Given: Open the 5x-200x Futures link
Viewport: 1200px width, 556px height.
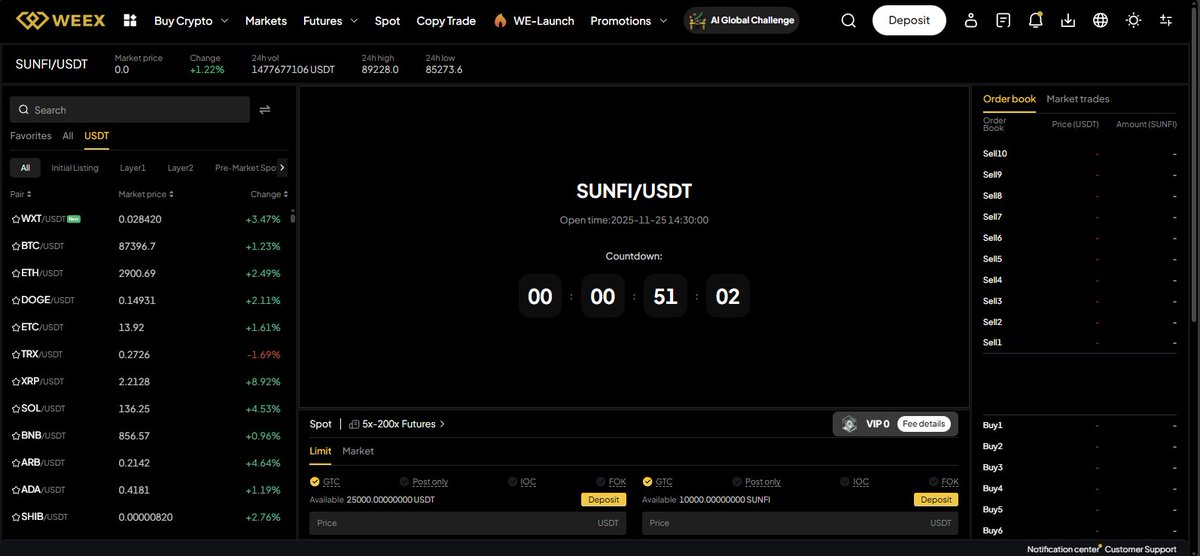Looking at the screenshot, I should (397, 424).
